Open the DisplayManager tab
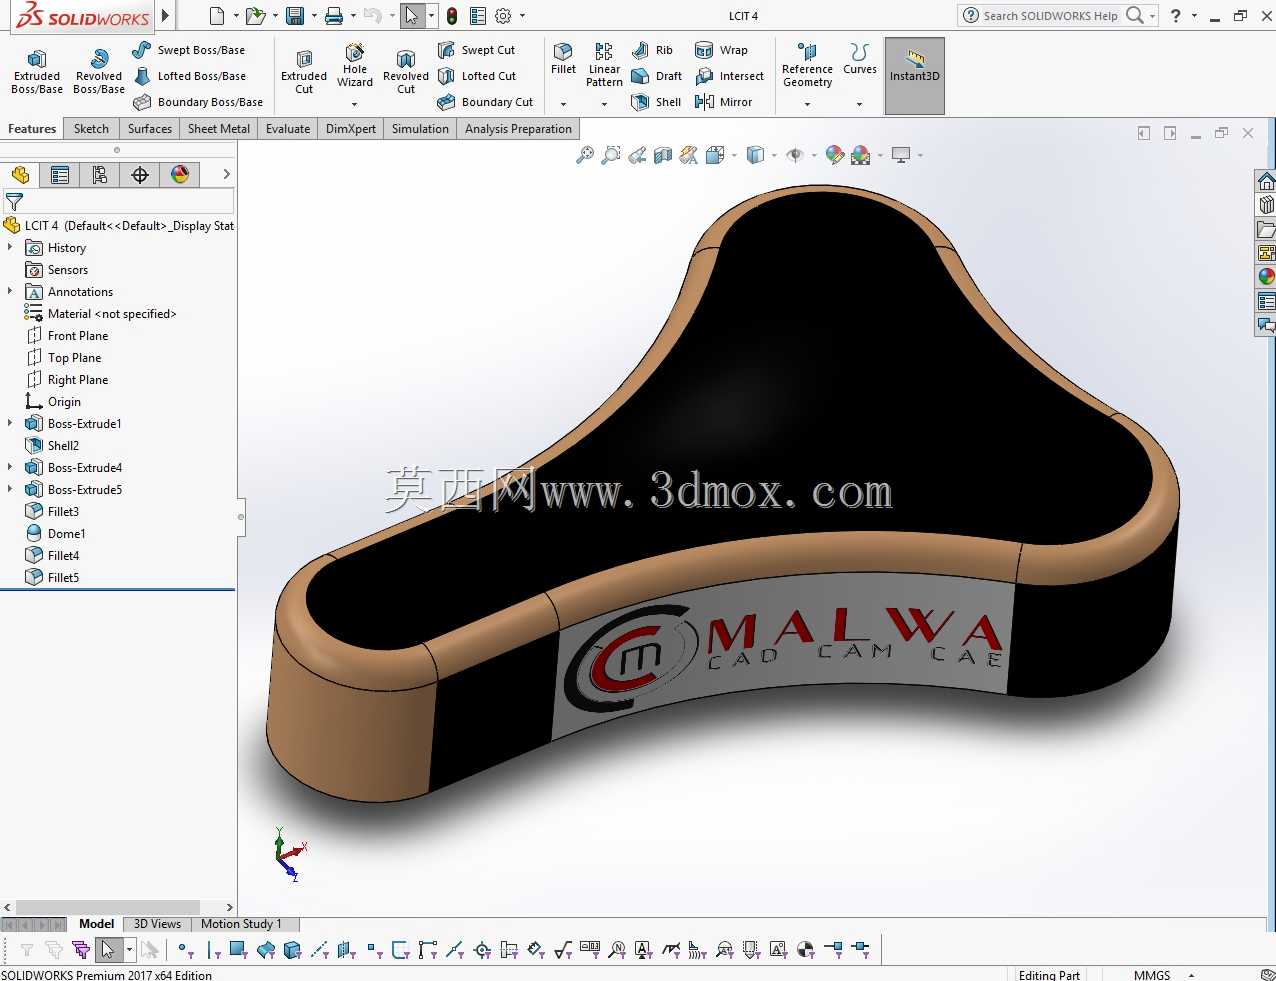Image resolution: width=1276 pixels, height=981 pixels. click(180, 175)
